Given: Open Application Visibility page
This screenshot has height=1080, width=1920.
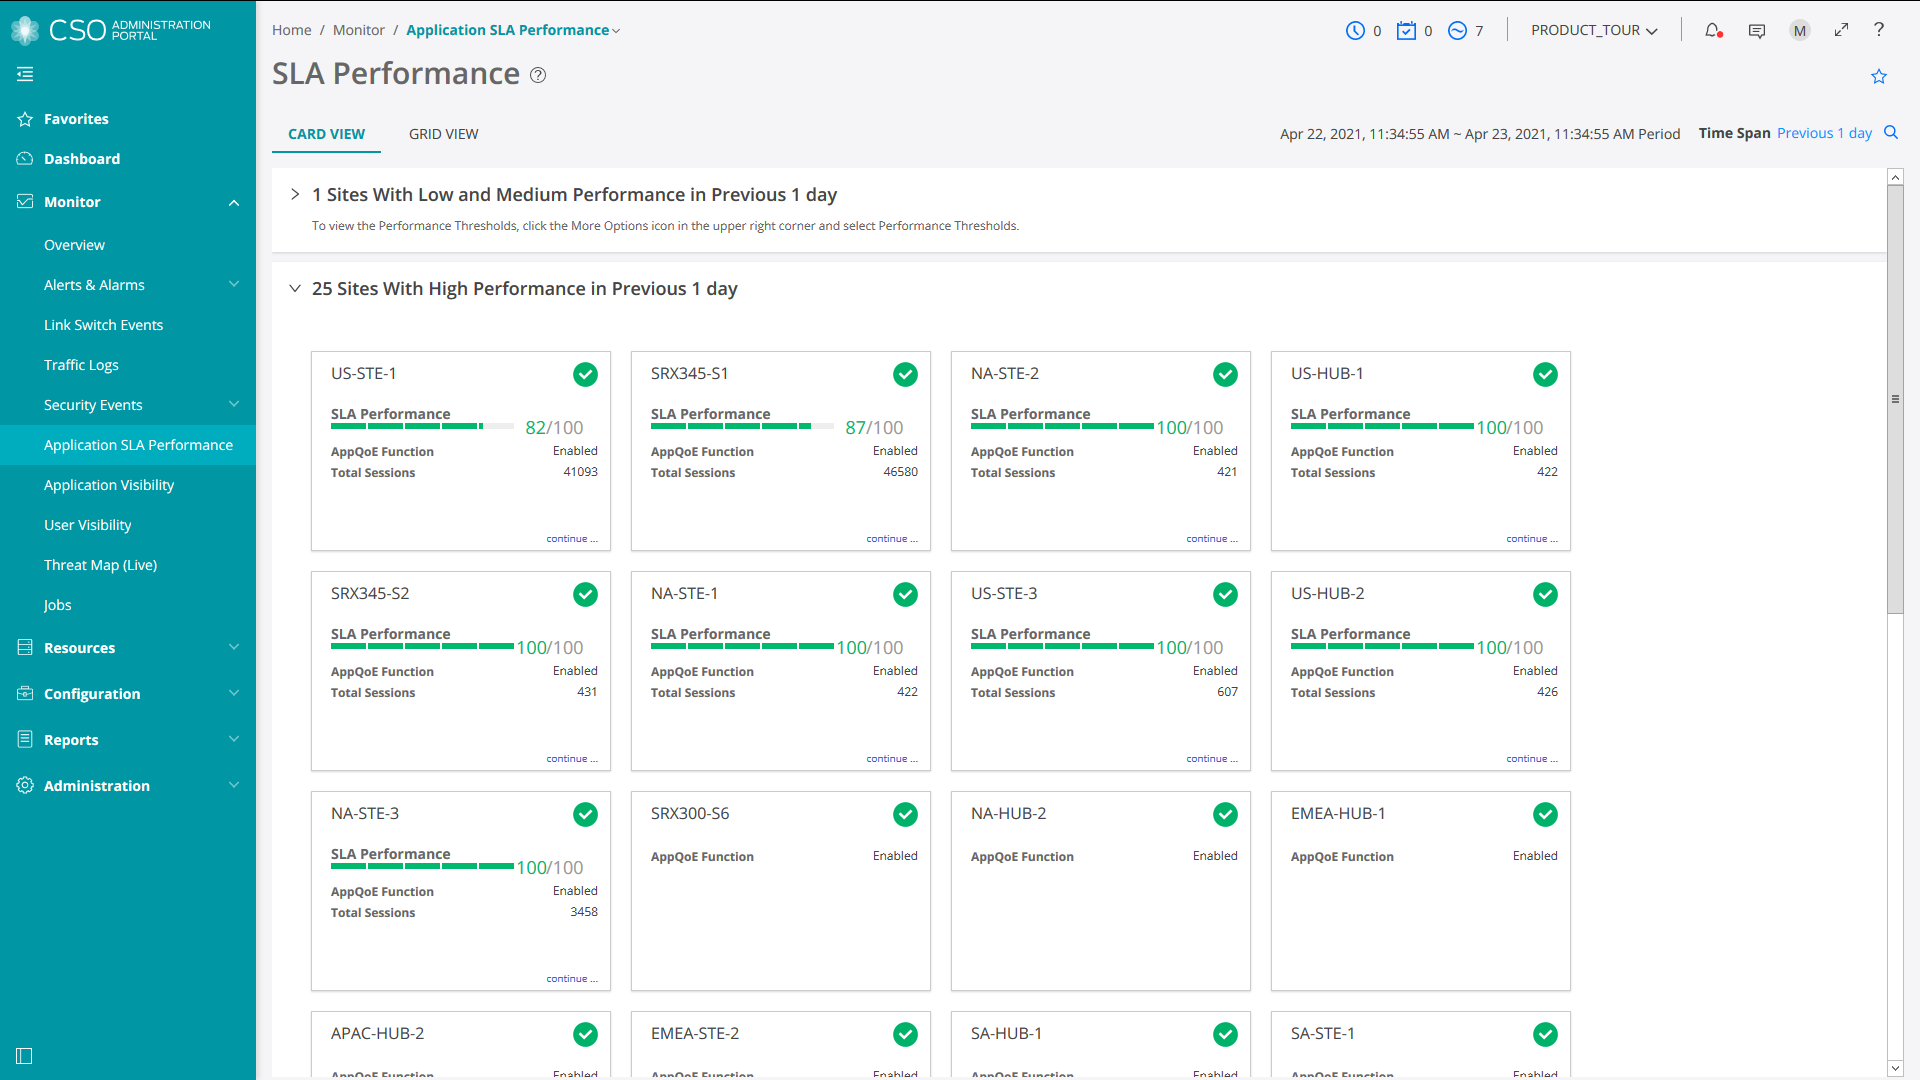Looking at the screenshot, I should pos(109,485).
